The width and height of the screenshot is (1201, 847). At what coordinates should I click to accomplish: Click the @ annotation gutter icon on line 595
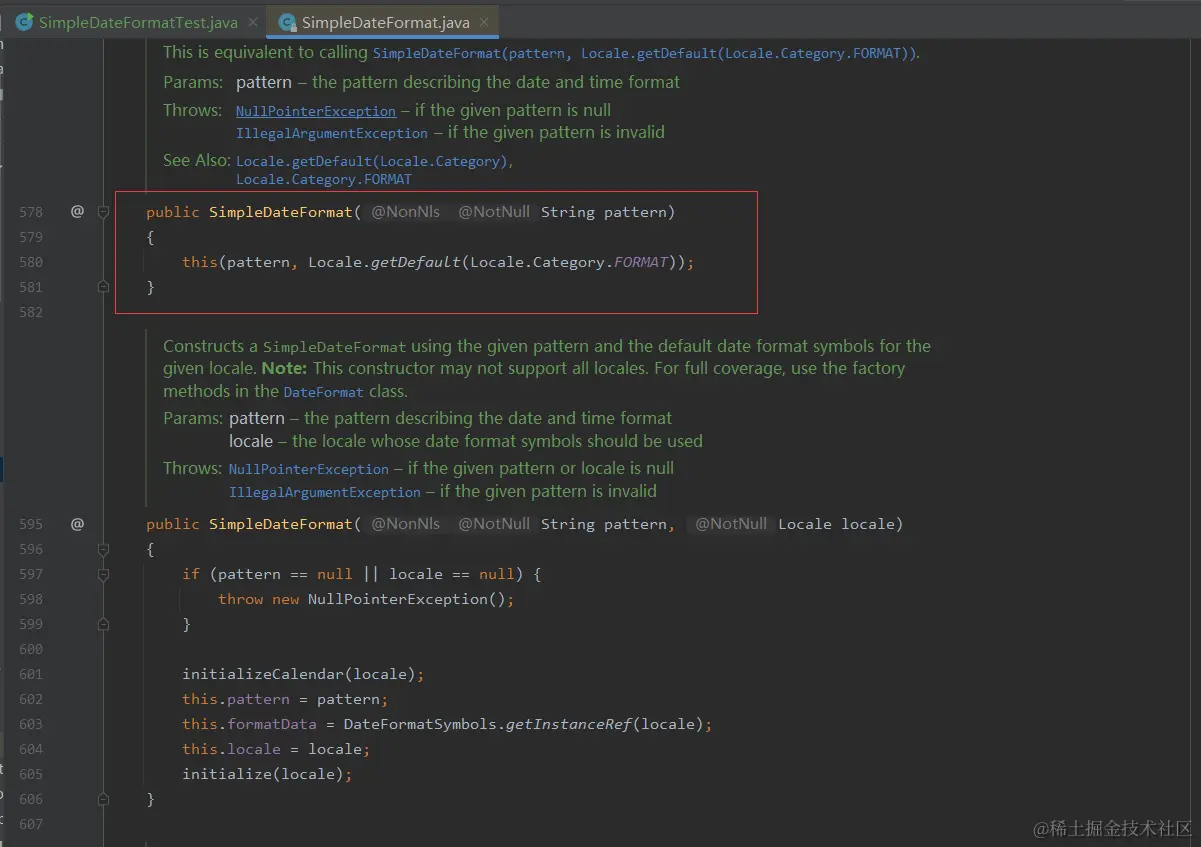(77, 523)
